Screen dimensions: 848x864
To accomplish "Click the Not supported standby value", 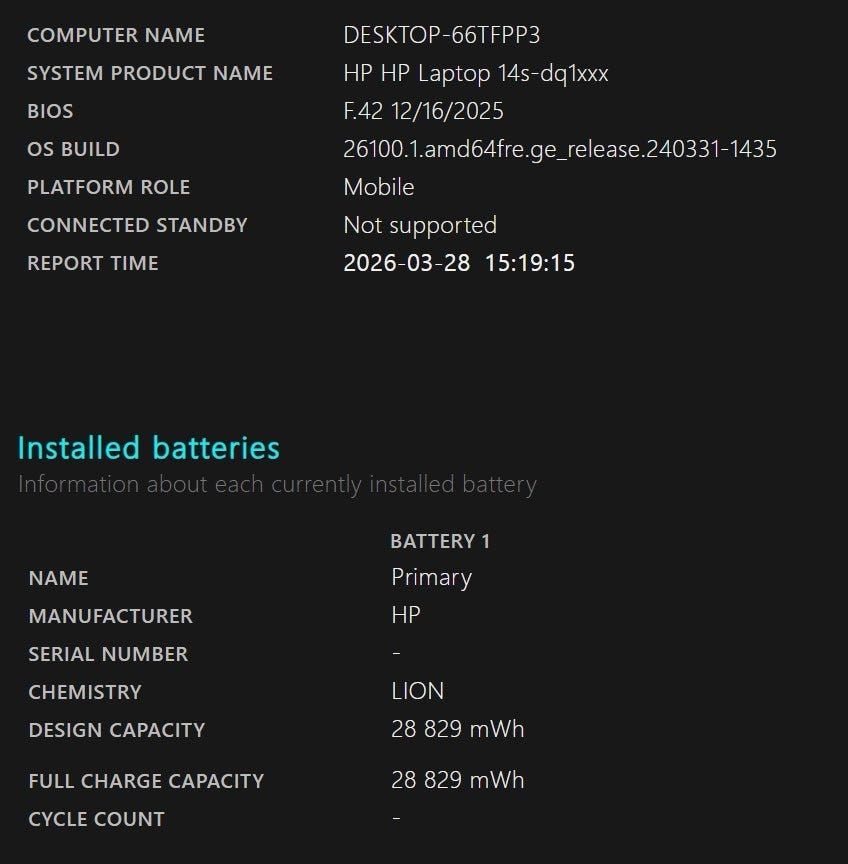I will coord(420,225).
